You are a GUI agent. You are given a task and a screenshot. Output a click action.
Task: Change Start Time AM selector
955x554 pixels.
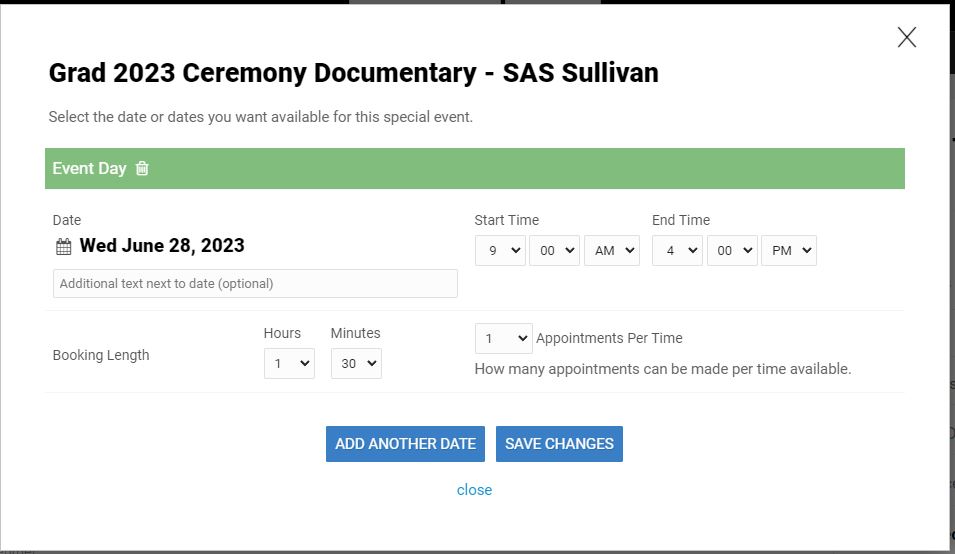click(611, 251)
